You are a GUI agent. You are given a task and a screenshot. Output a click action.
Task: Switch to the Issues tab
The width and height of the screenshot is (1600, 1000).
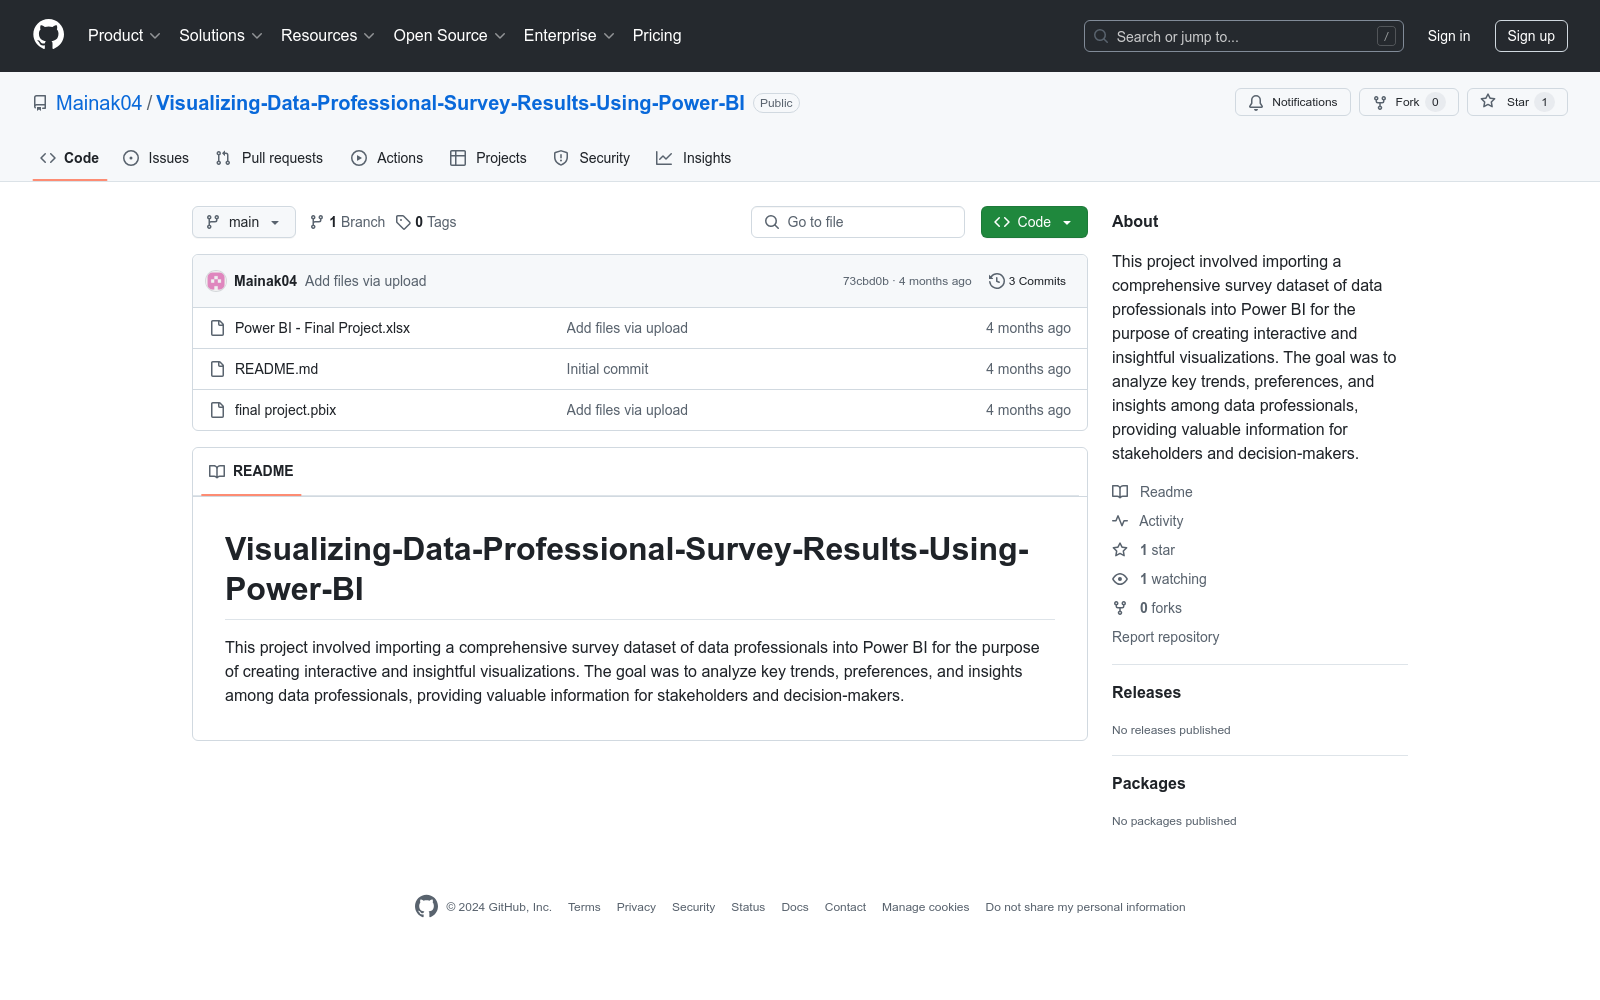(156, 158)
